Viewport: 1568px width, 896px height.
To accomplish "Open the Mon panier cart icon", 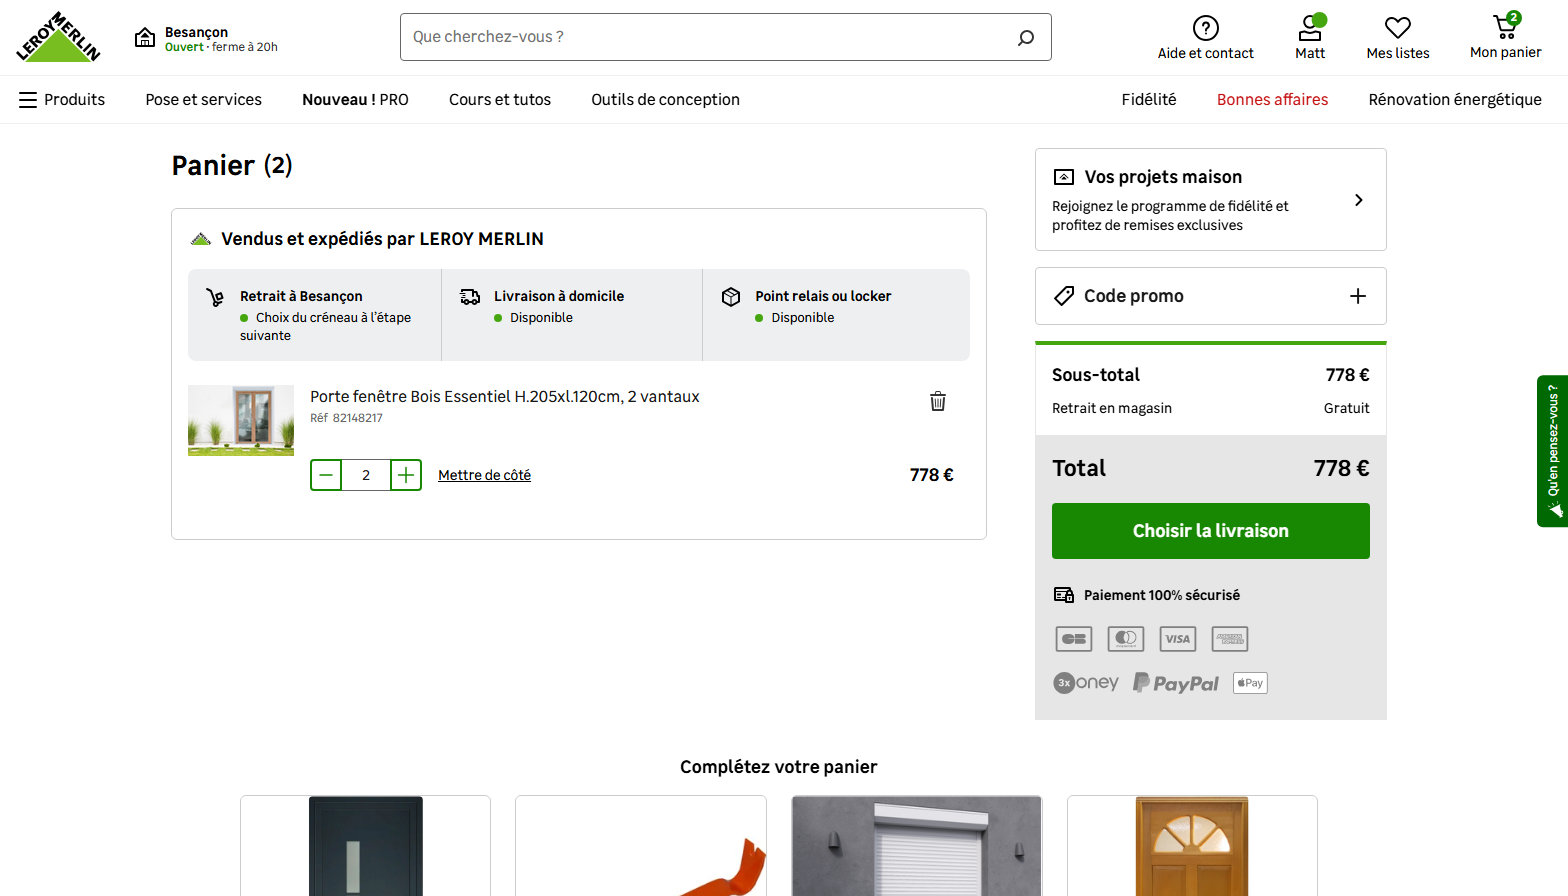I will coord(1505,27).
